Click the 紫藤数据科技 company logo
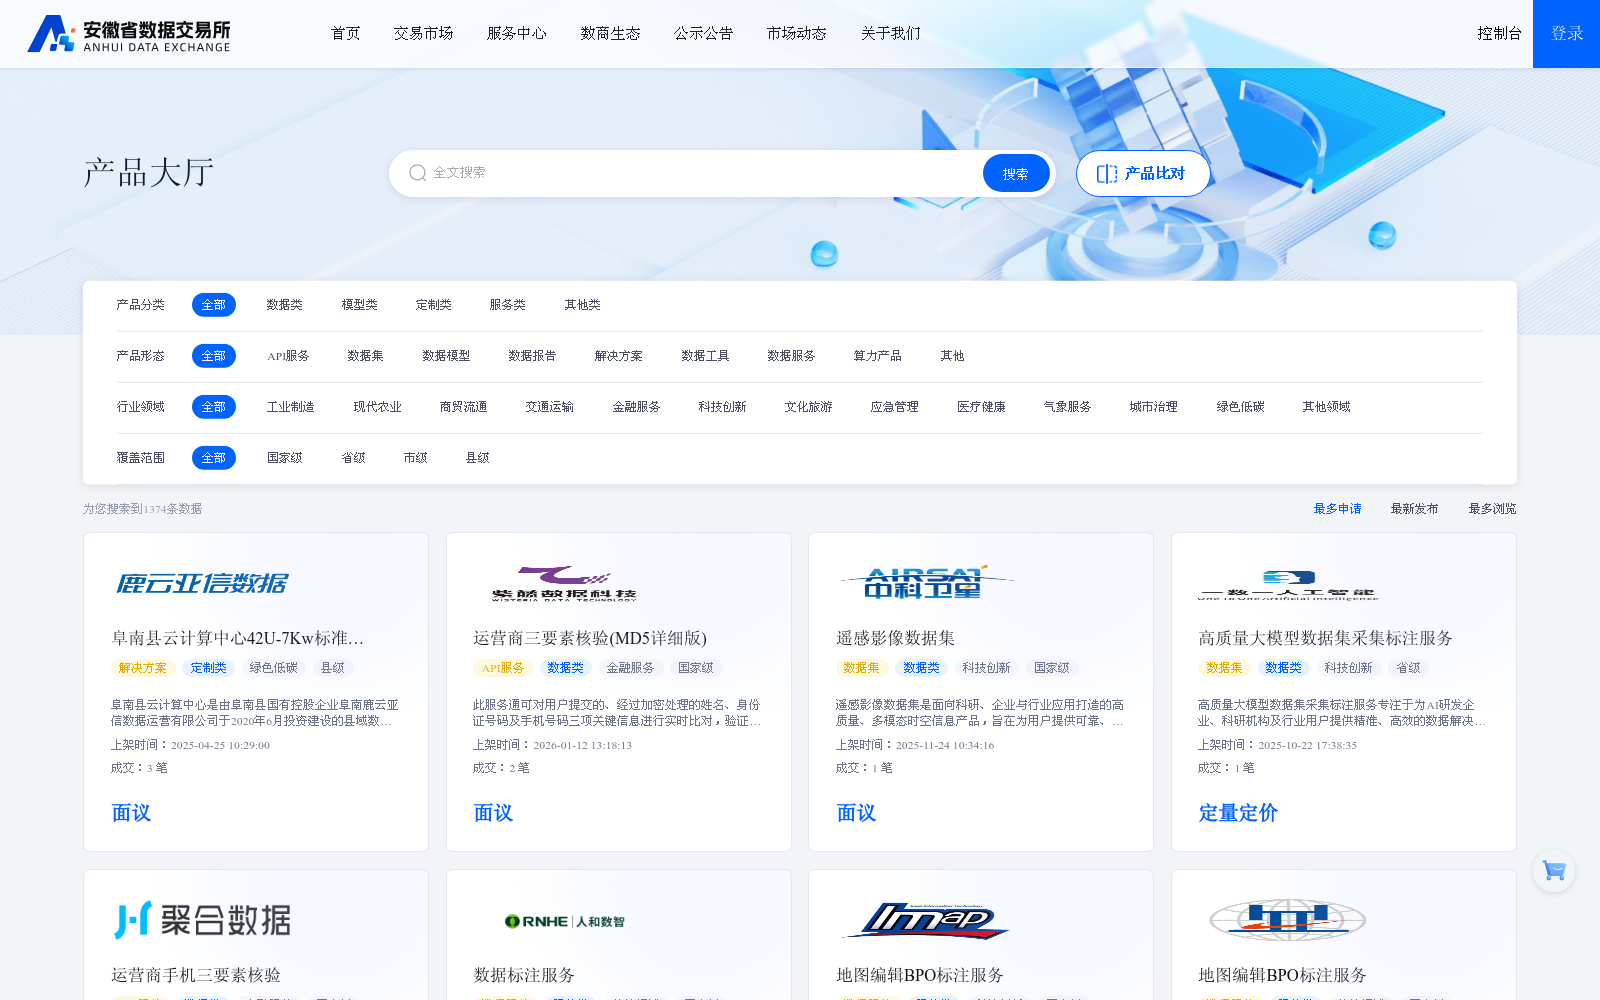Image resolution: width=1600 pixels, height=1000 pixels. coord(564,583)
